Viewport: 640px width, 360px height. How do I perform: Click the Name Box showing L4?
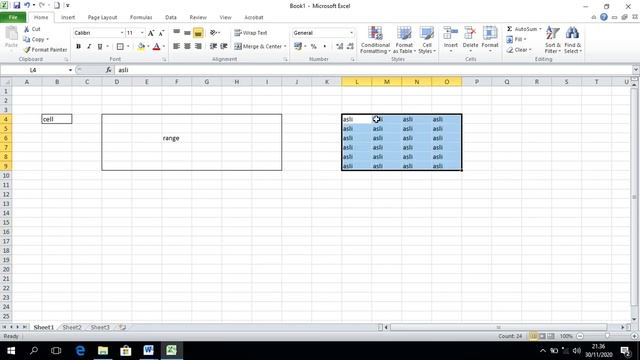pos(33,70)
